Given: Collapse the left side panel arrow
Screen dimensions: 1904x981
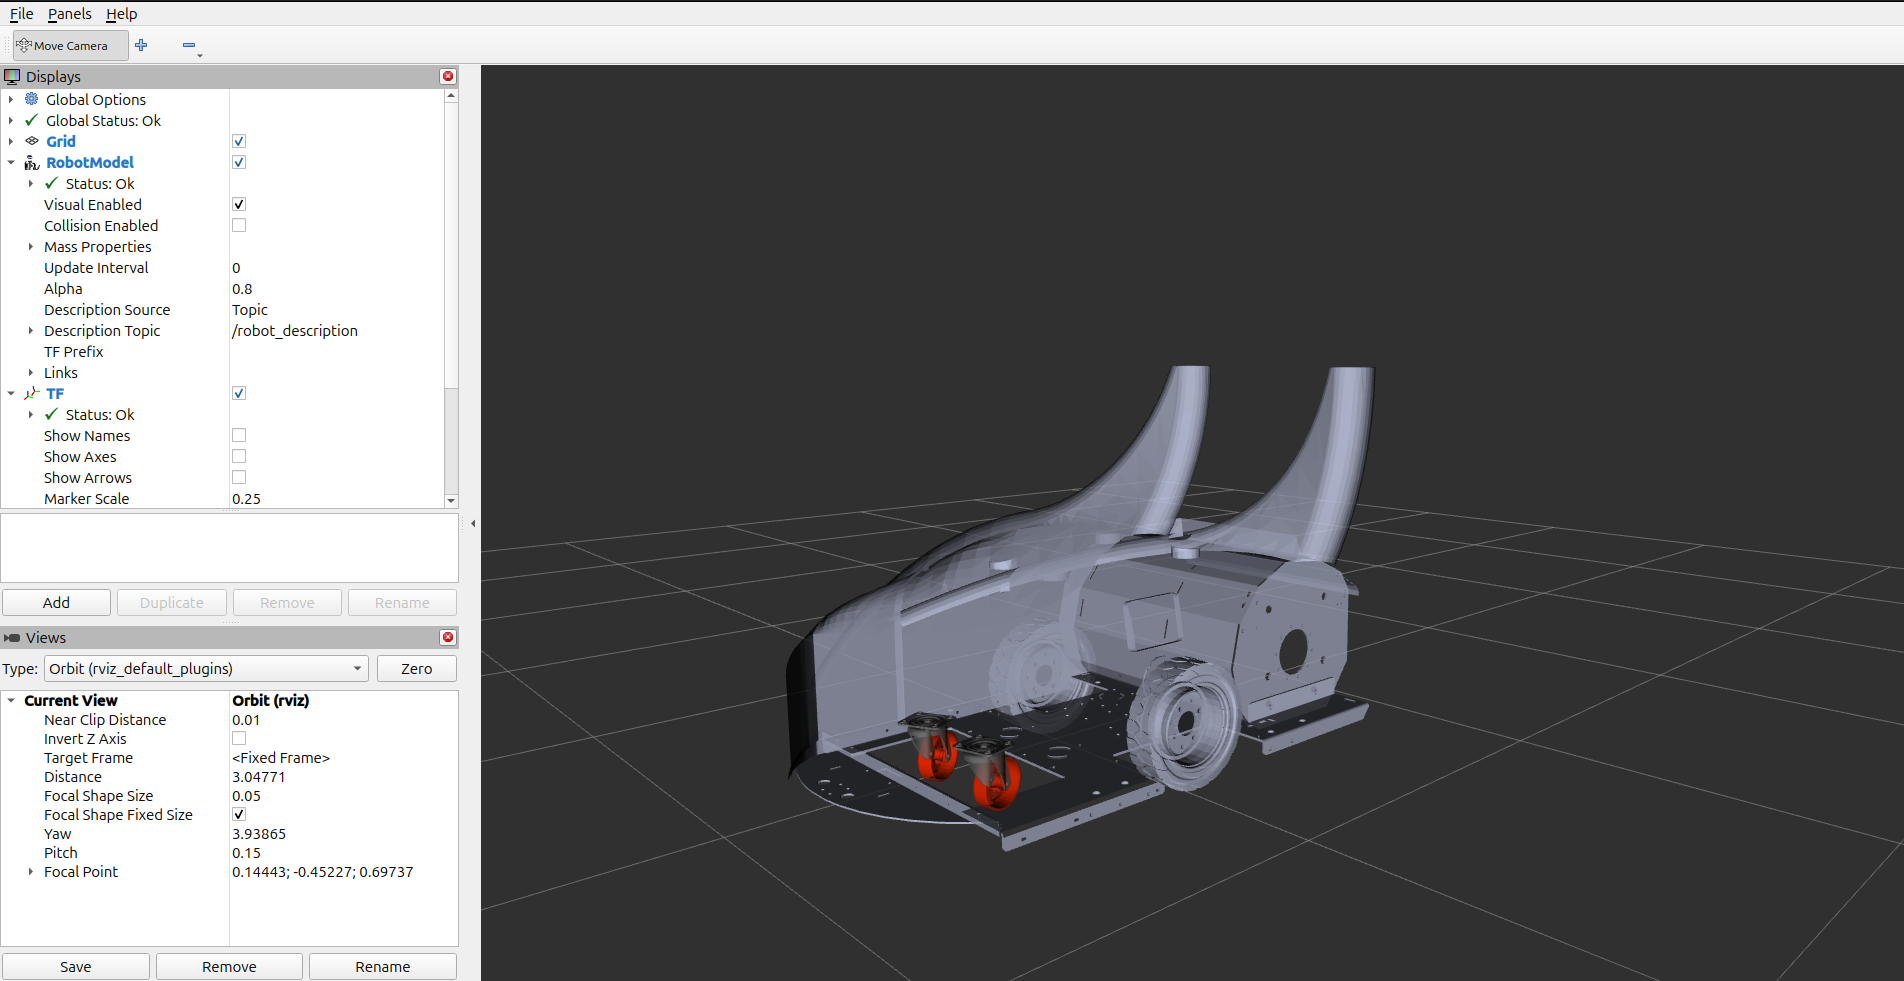Looking at the screenshot, I should click(473, 523).
